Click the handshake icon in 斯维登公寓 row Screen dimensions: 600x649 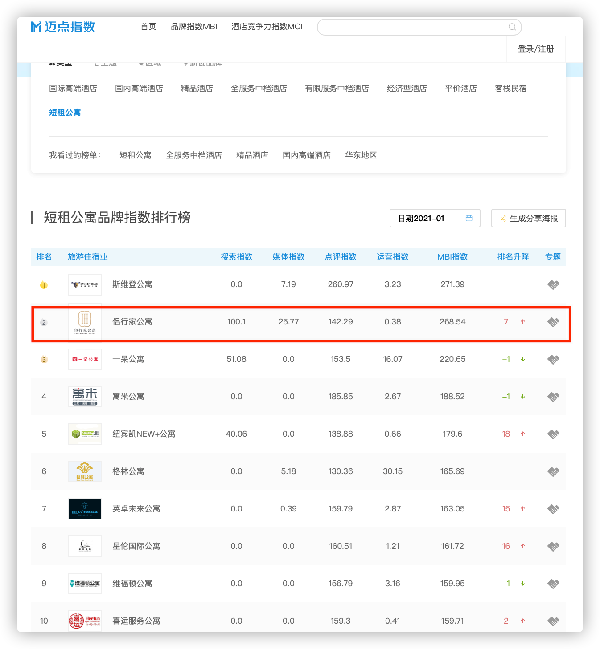(x=553, y=285)
